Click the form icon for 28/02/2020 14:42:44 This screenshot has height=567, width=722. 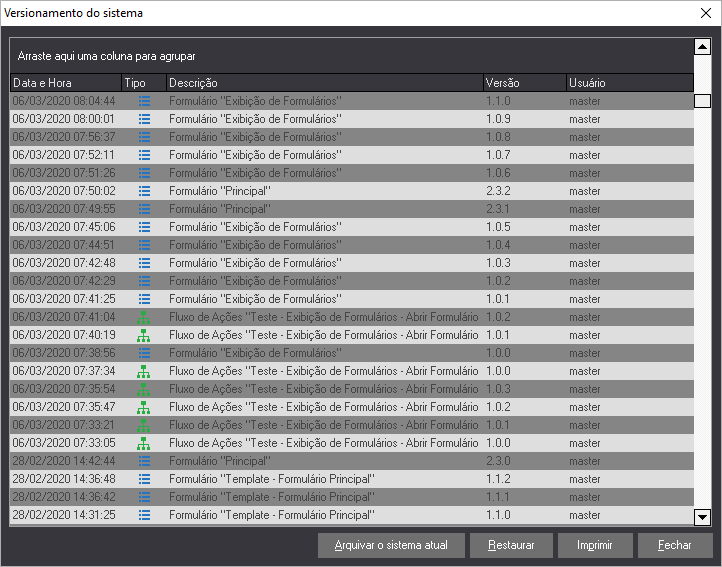click(144, 461)
